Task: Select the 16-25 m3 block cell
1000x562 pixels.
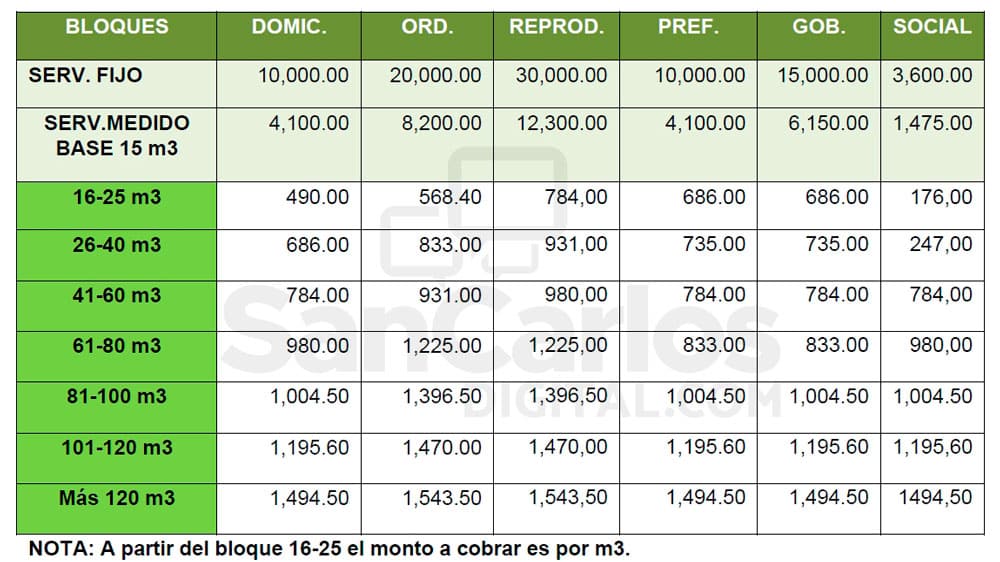Action: tap(117, 205)
